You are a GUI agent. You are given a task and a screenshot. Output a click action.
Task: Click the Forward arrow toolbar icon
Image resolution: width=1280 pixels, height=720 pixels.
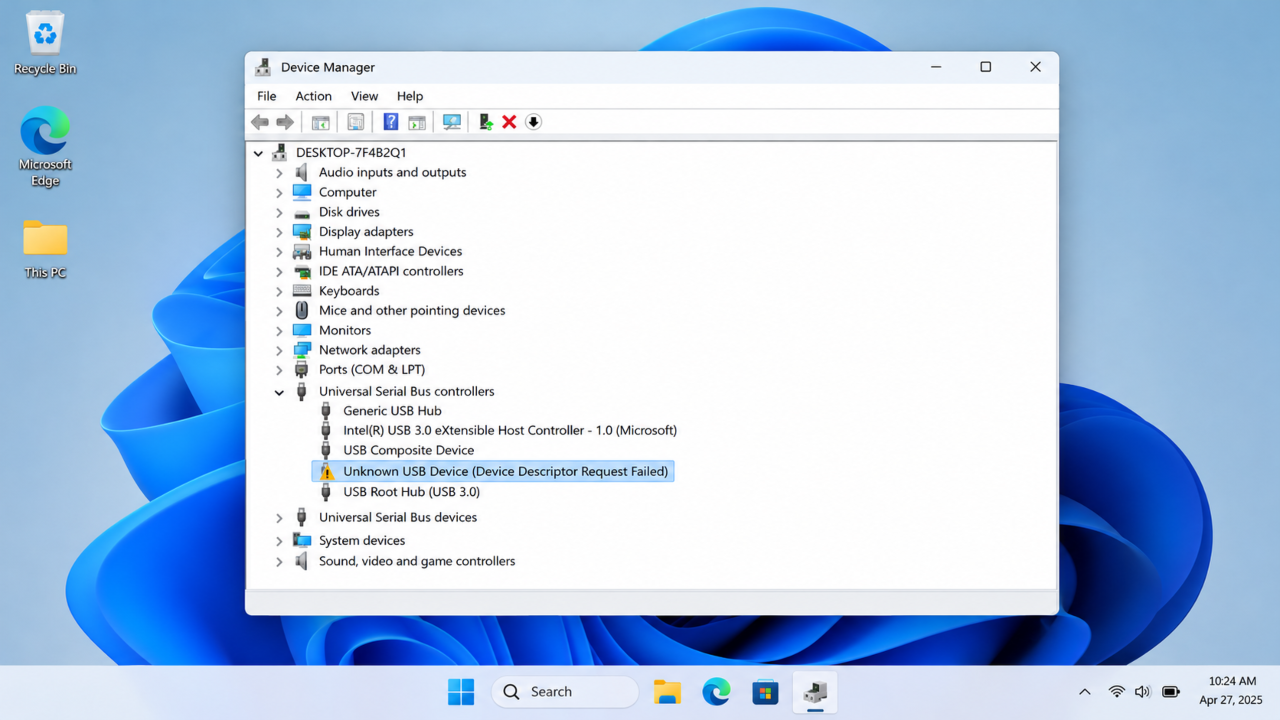pos(285,122)
